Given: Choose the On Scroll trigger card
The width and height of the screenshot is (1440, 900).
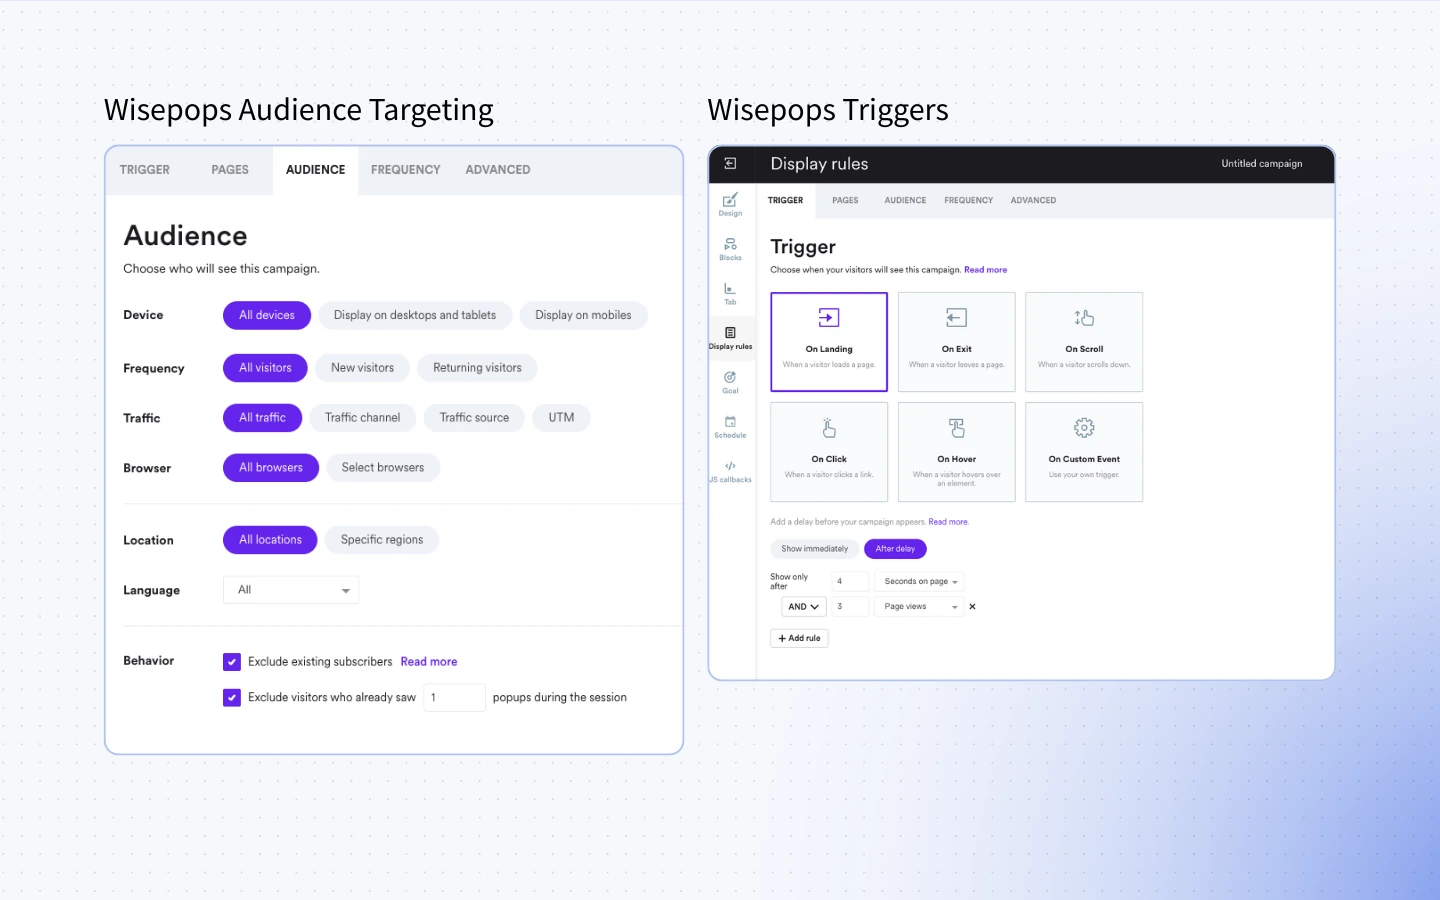Looking at the screenshot, I should [x=1084, y=342].
